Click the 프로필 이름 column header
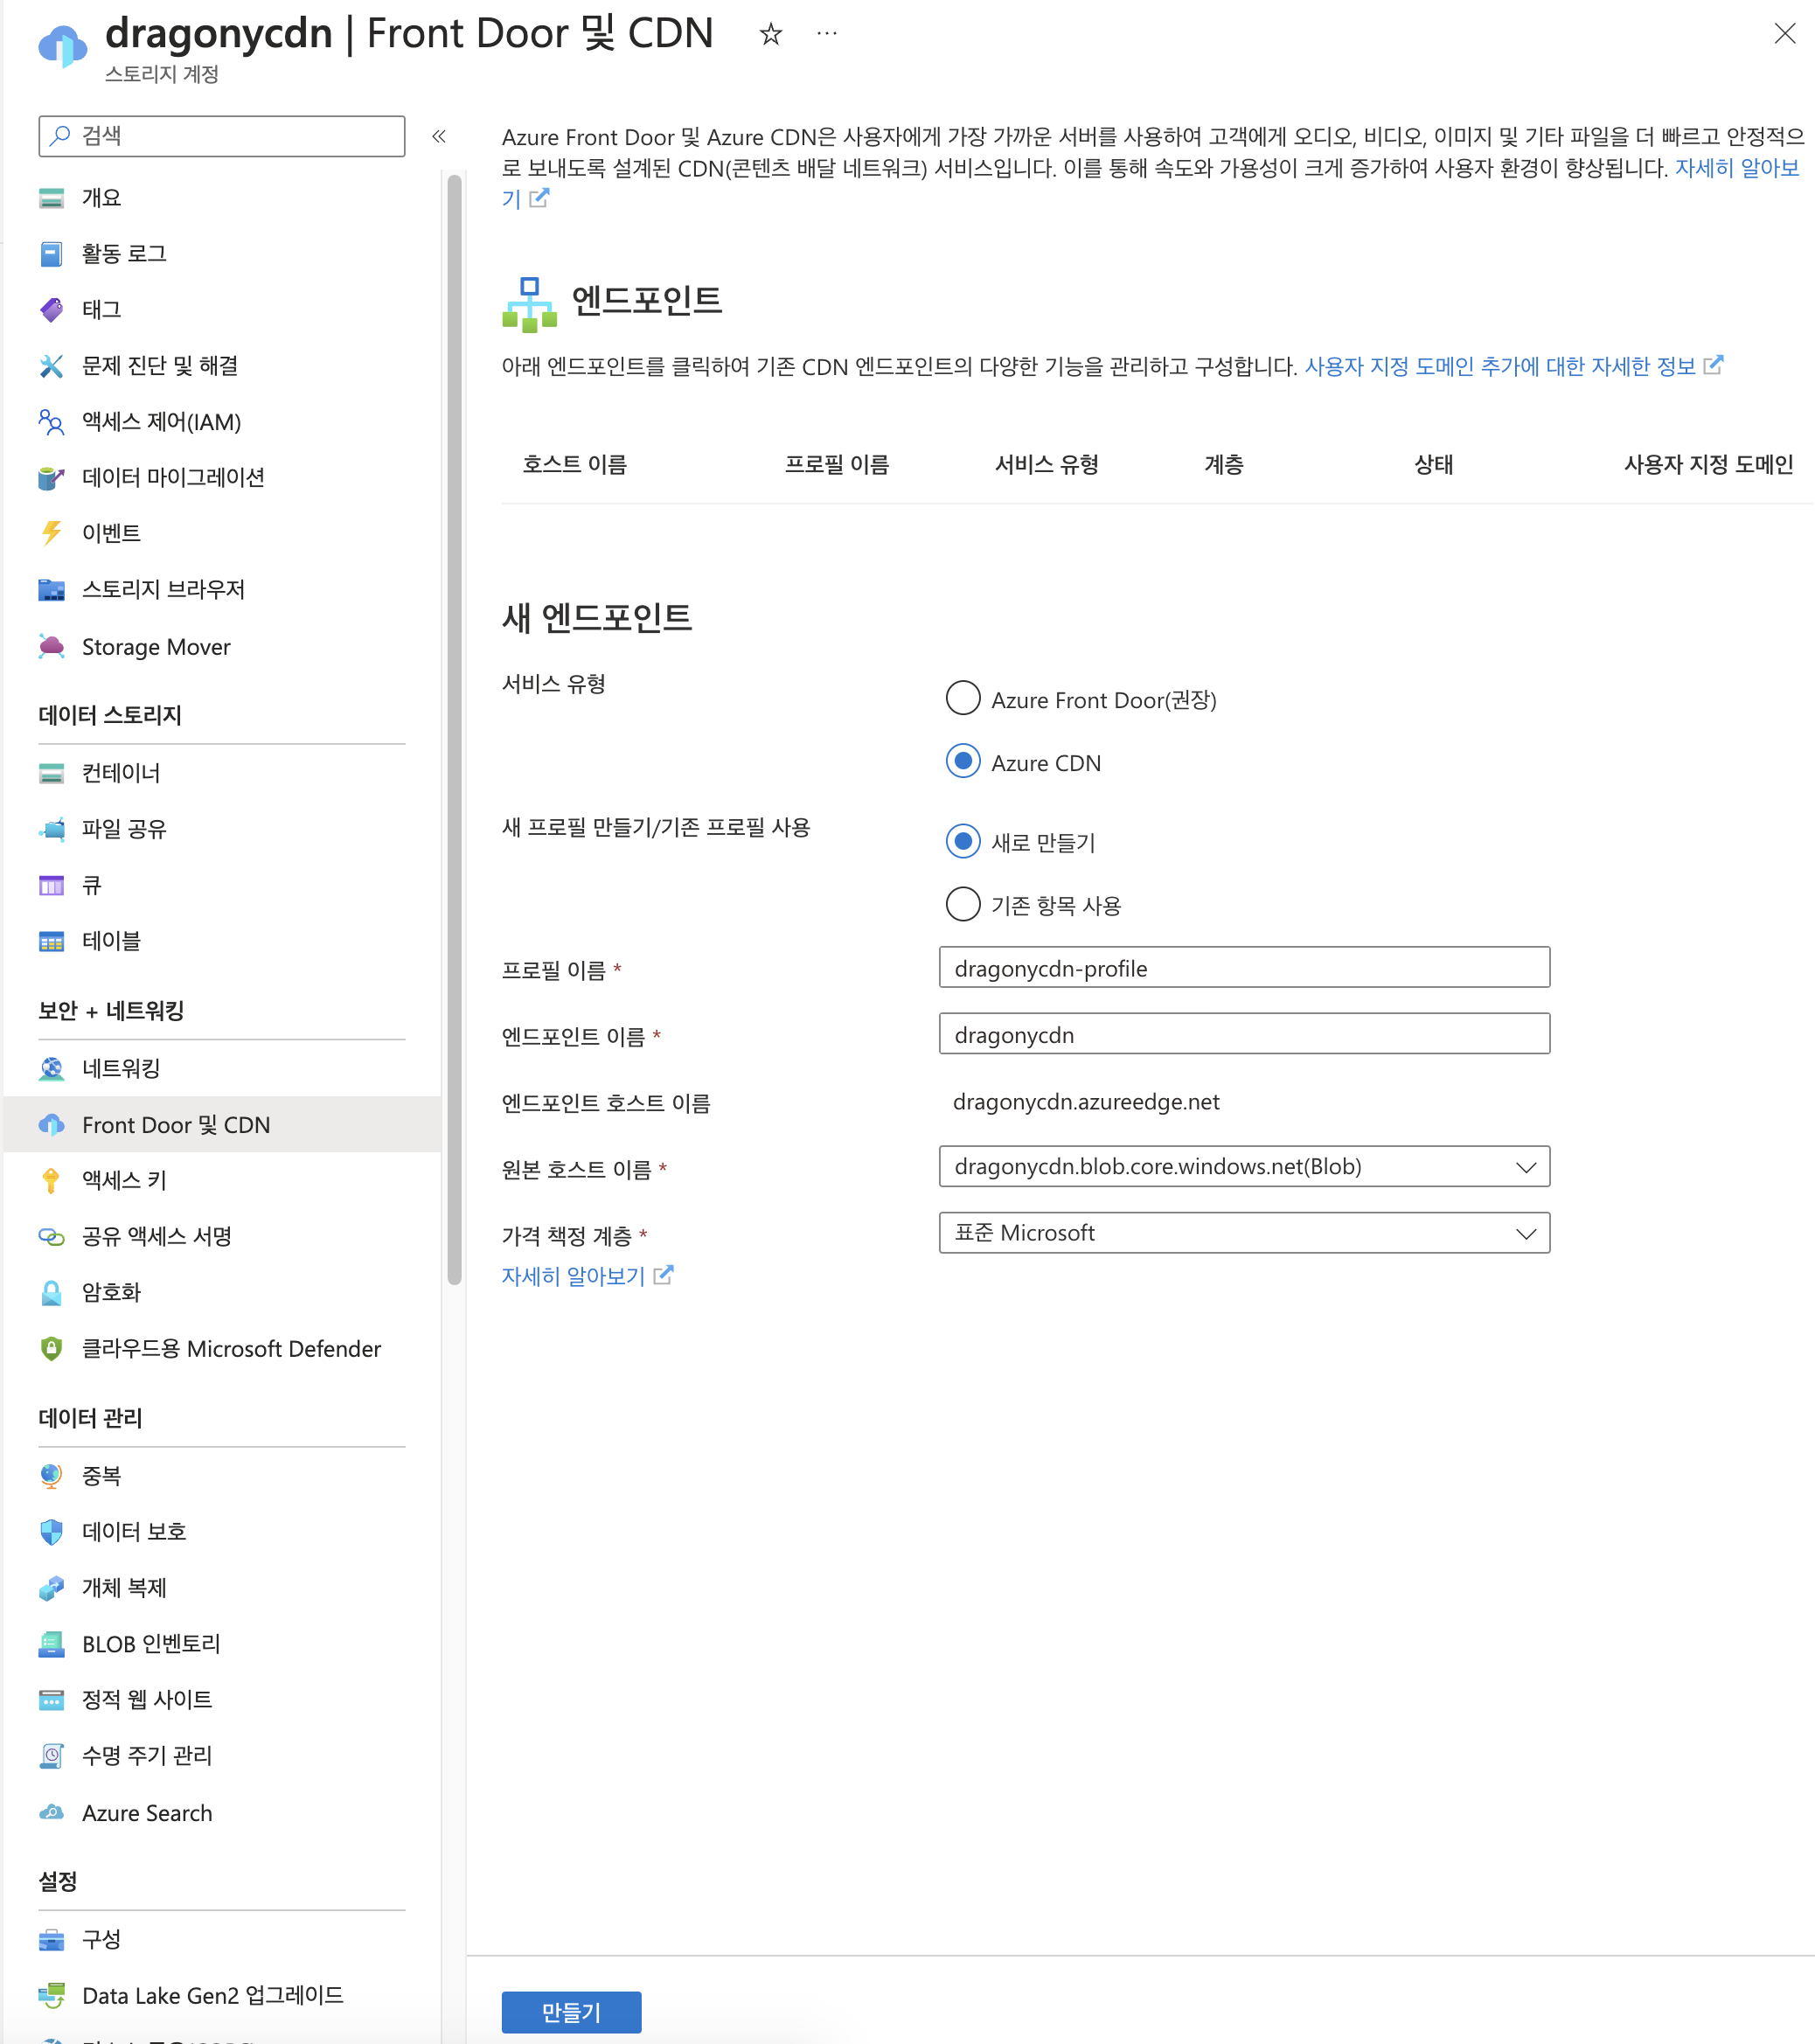 point(837,465)
